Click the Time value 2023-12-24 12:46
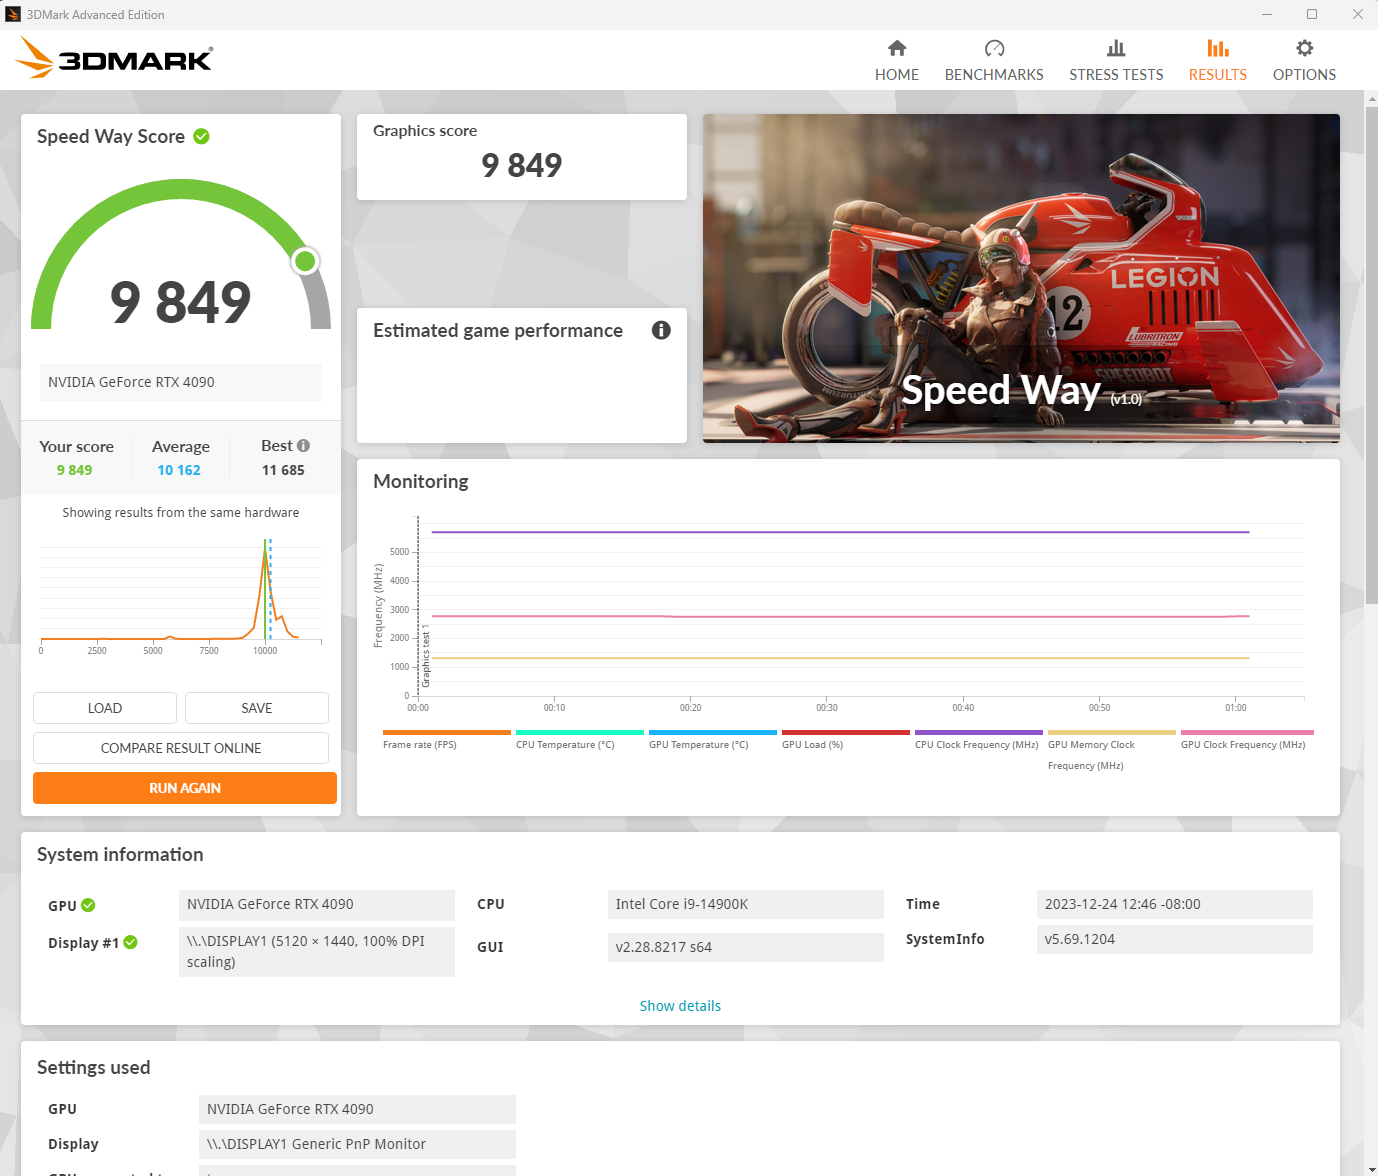The image size is (1378, 1176). tap(1175, 904)
